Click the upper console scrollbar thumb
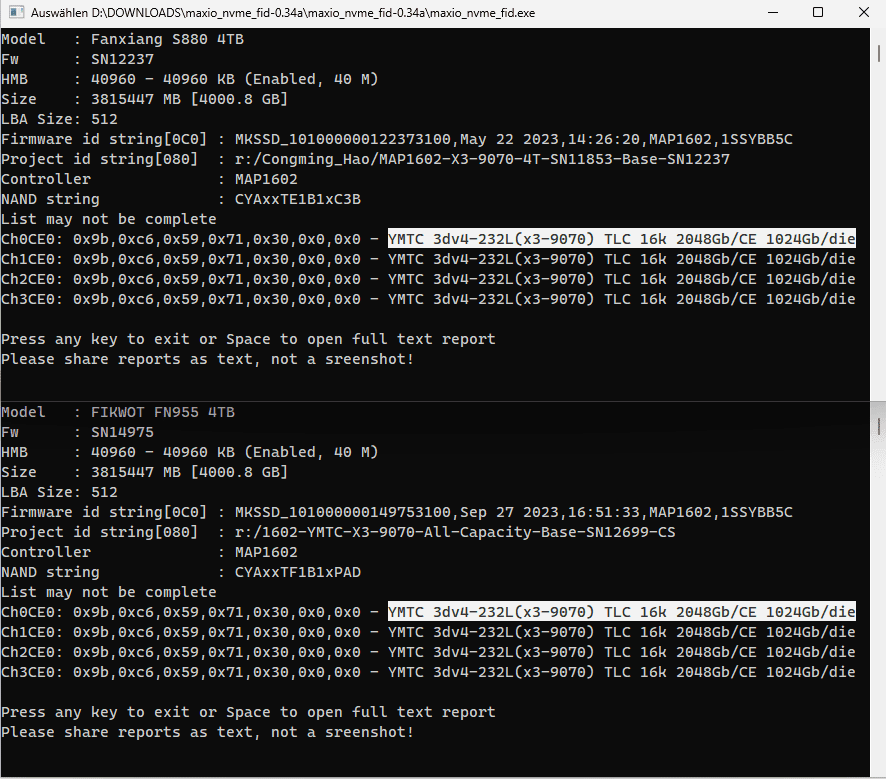 click(879, 53)
